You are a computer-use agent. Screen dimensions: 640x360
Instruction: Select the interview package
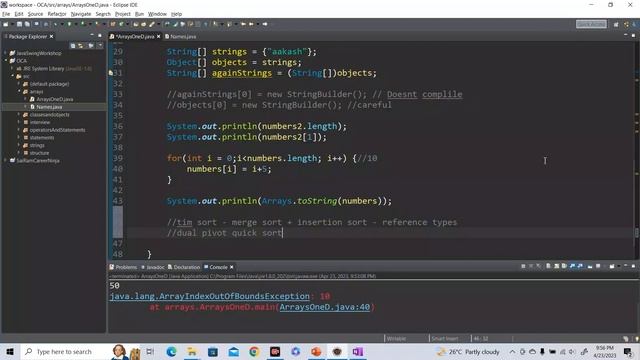tap(40, 122)
